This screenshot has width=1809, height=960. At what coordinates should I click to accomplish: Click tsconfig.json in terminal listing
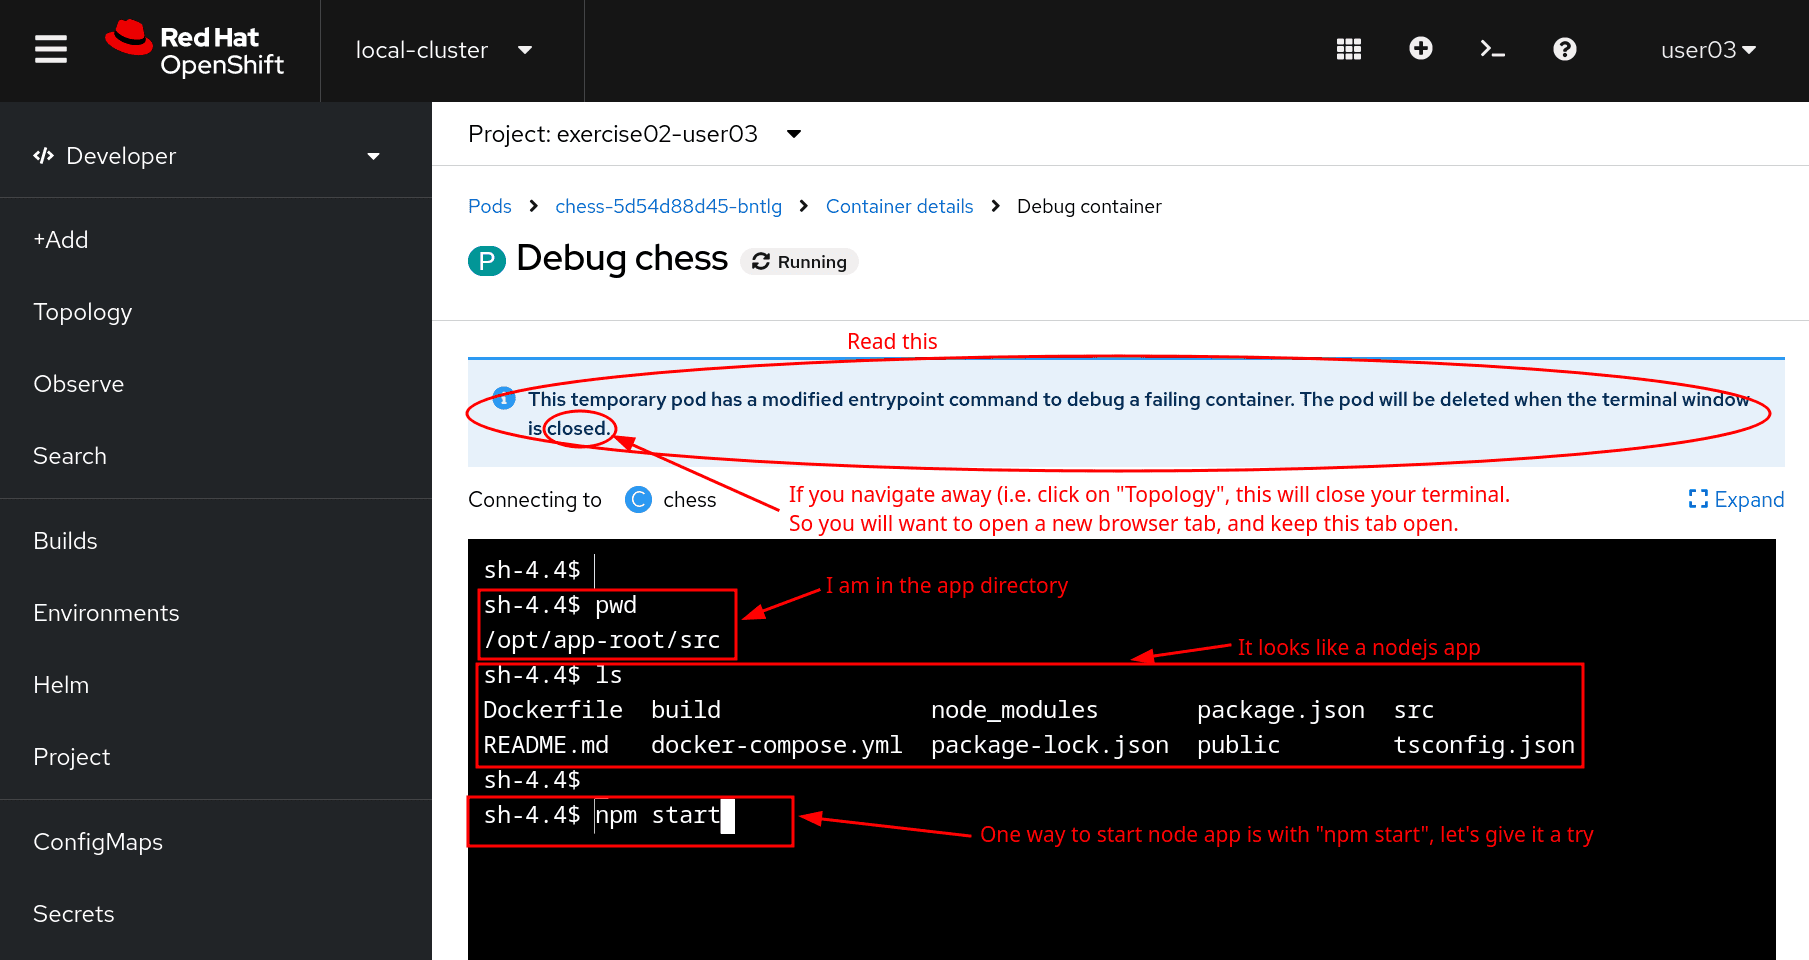coord(1484,745)
